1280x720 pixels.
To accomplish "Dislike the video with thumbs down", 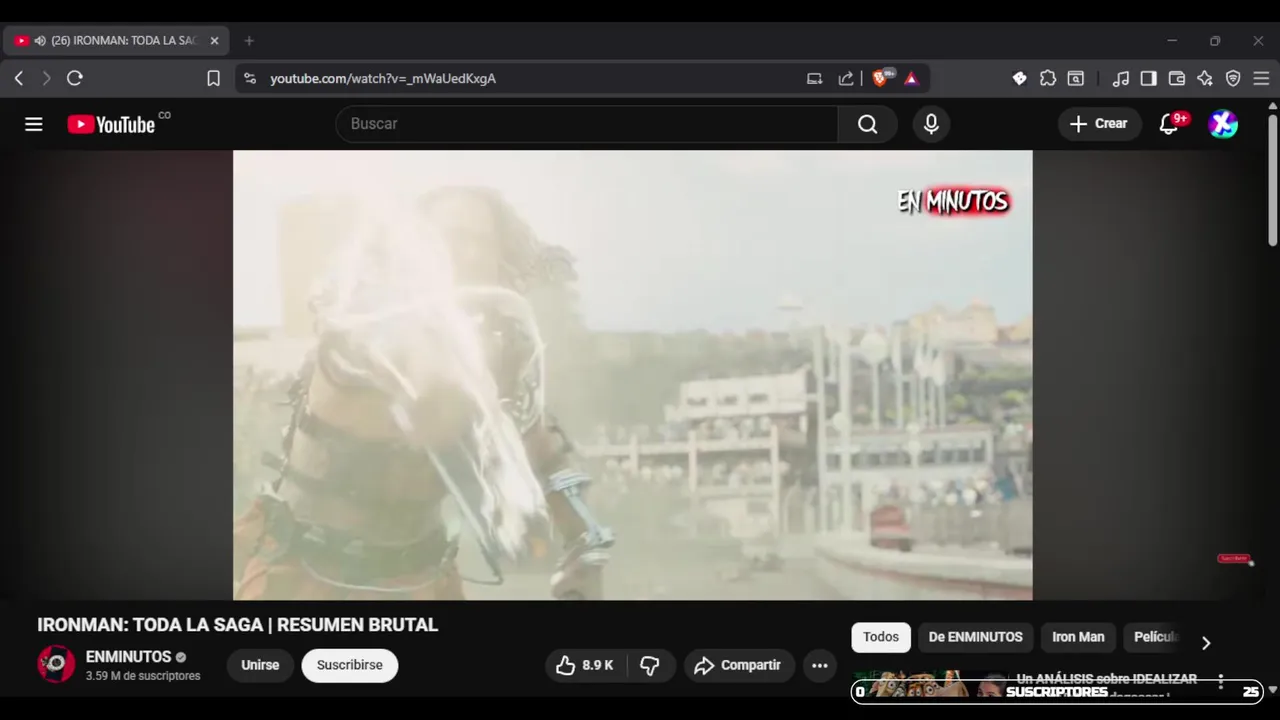I will [x=650, y=665].
